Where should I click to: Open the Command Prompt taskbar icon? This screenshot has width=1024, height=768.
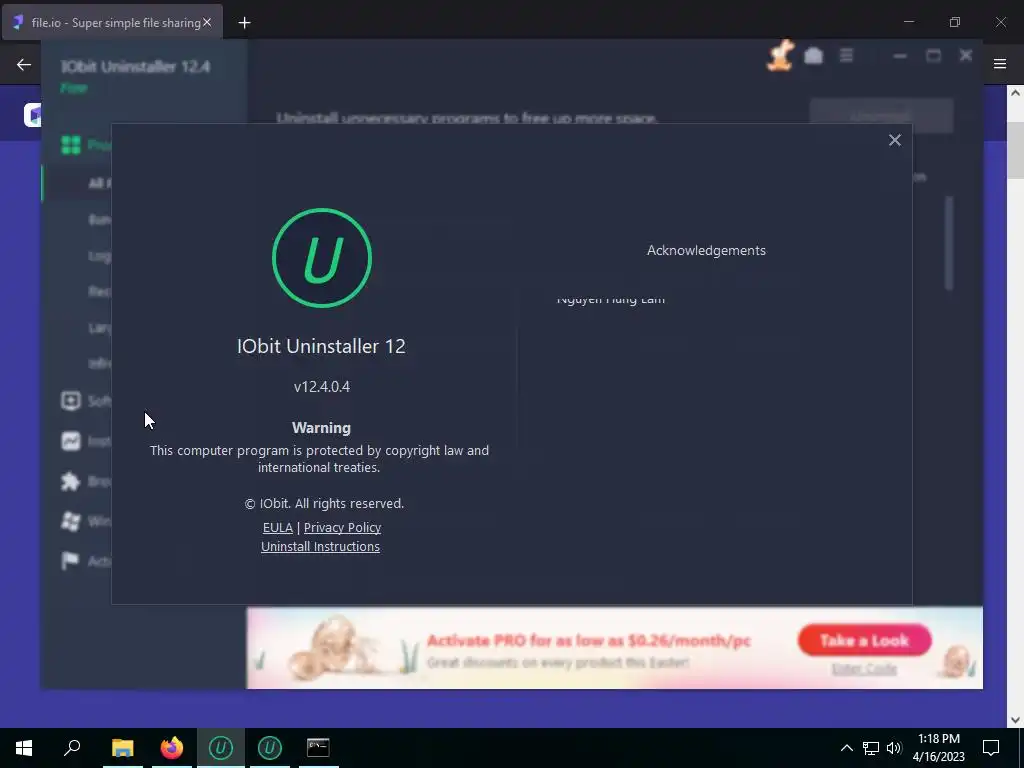tap(319, 748)
